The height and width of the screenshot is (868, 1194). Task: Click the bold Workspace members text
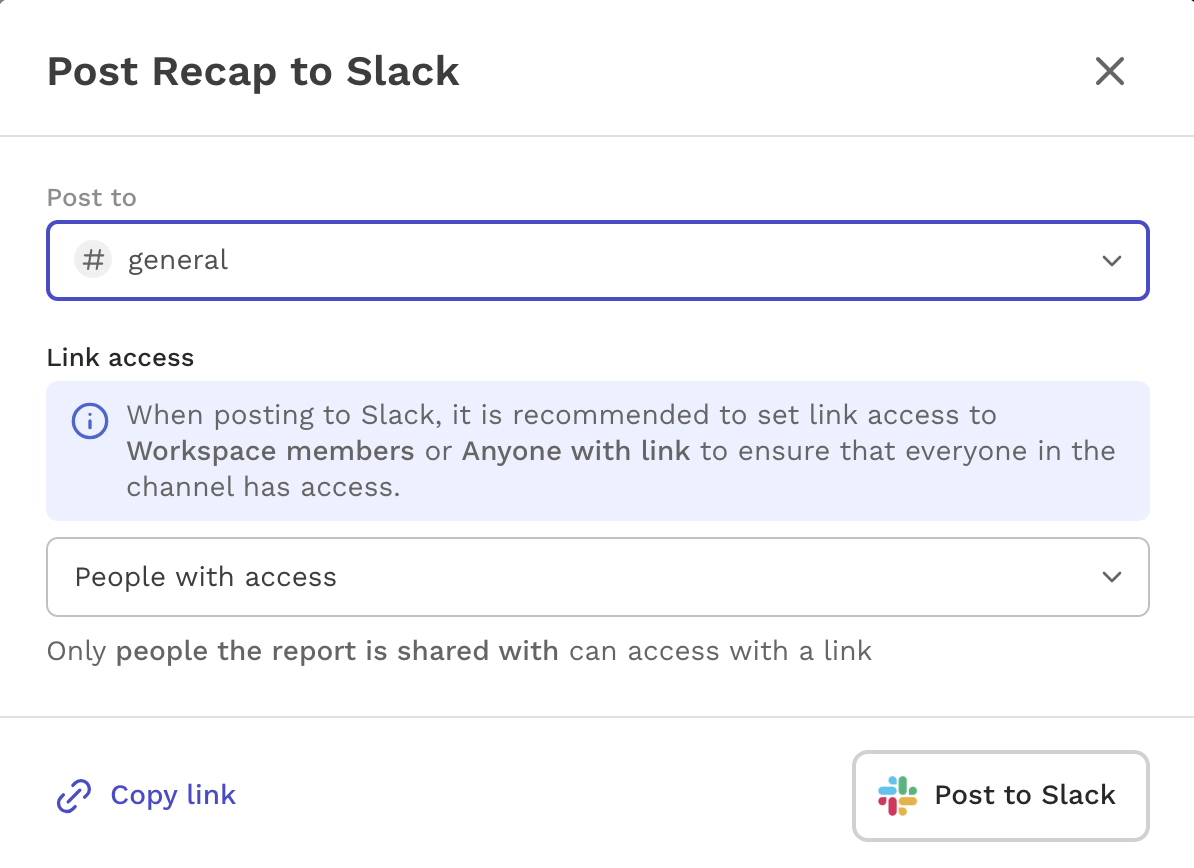tap(270, 451)
